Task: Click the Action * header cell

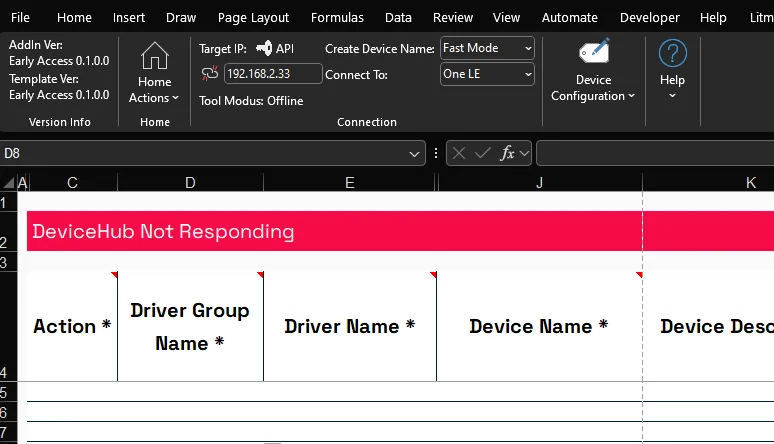Action: pos(72,326)
